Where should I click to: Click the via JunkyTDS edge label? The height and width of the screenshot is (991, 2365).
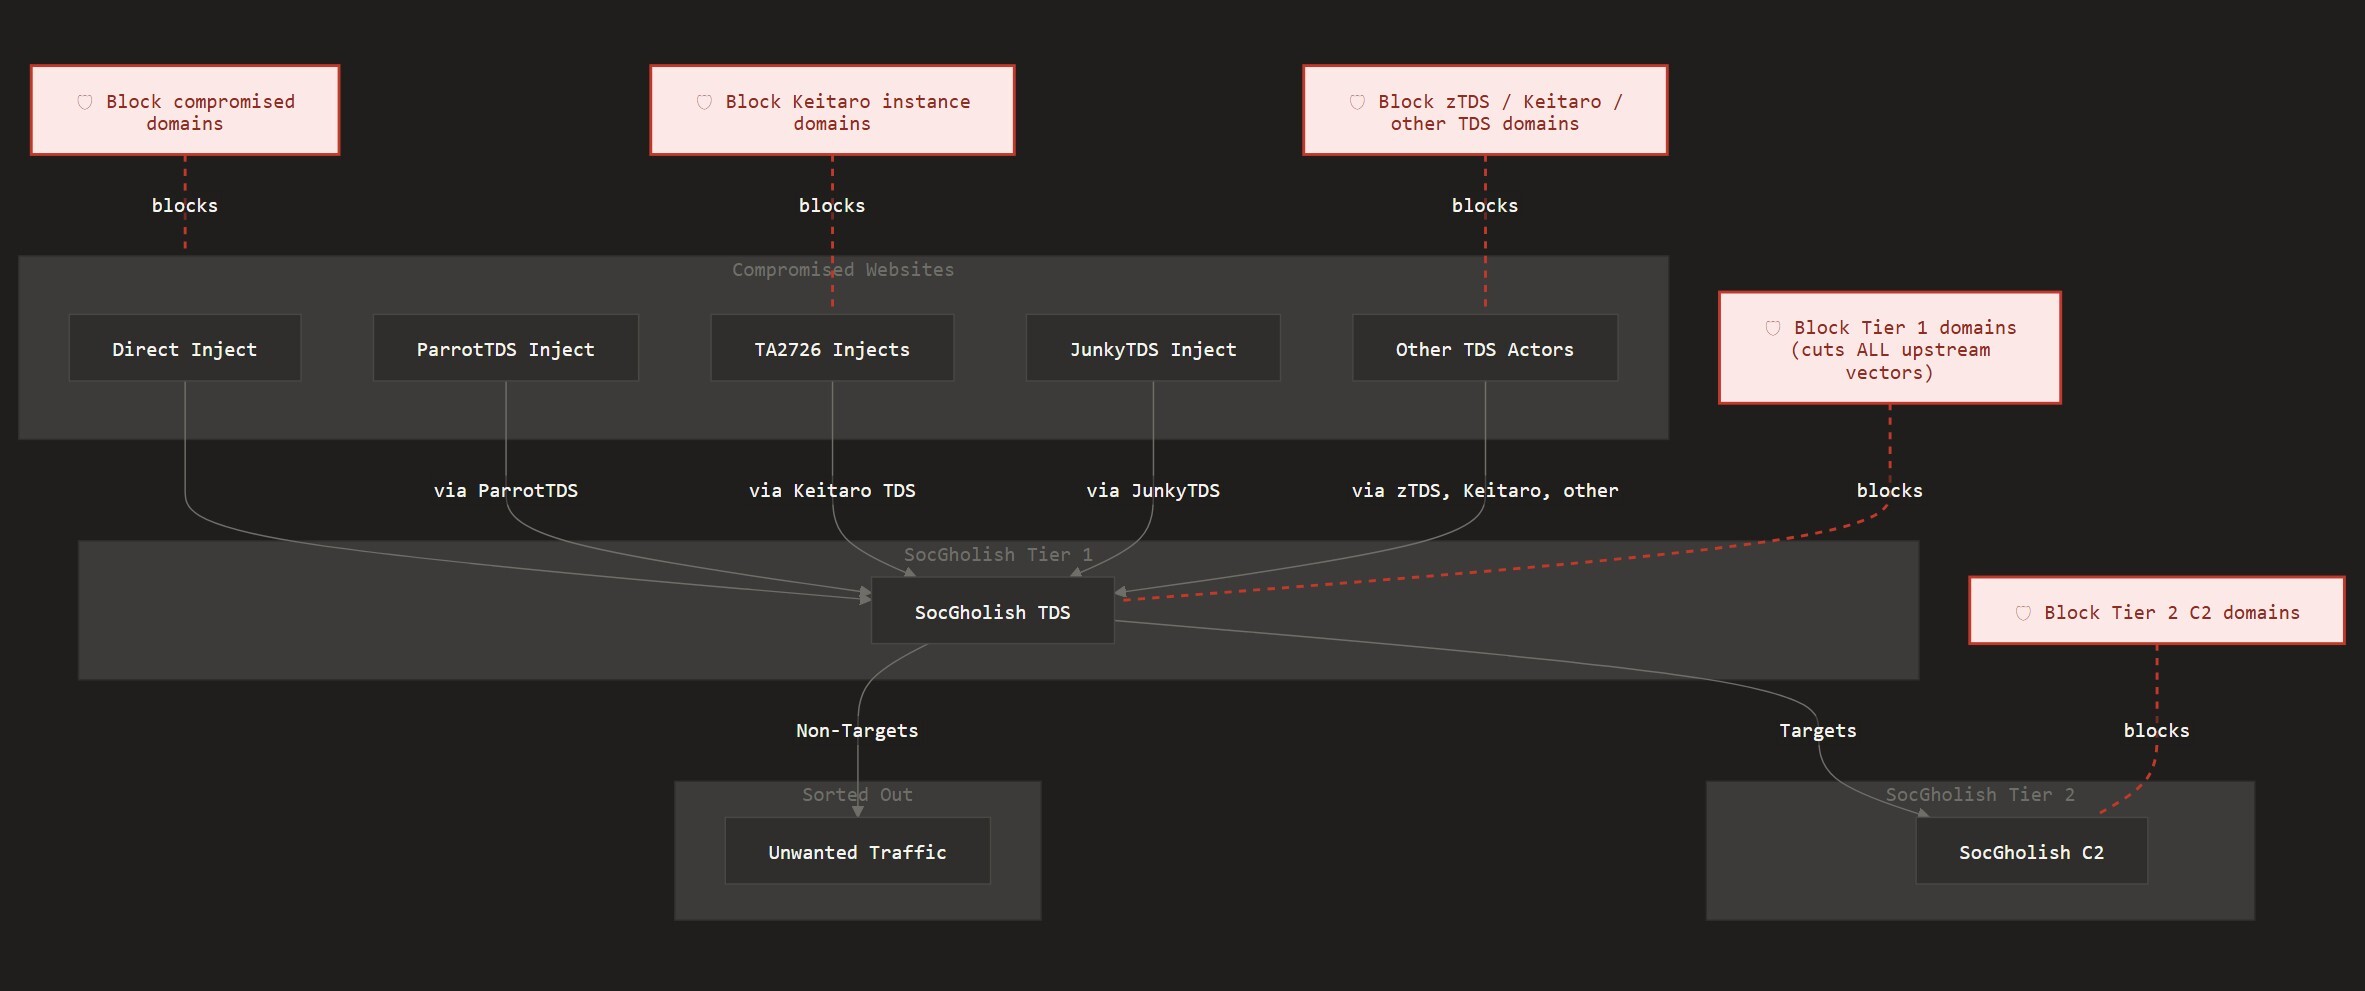[x=1153, y=491]
